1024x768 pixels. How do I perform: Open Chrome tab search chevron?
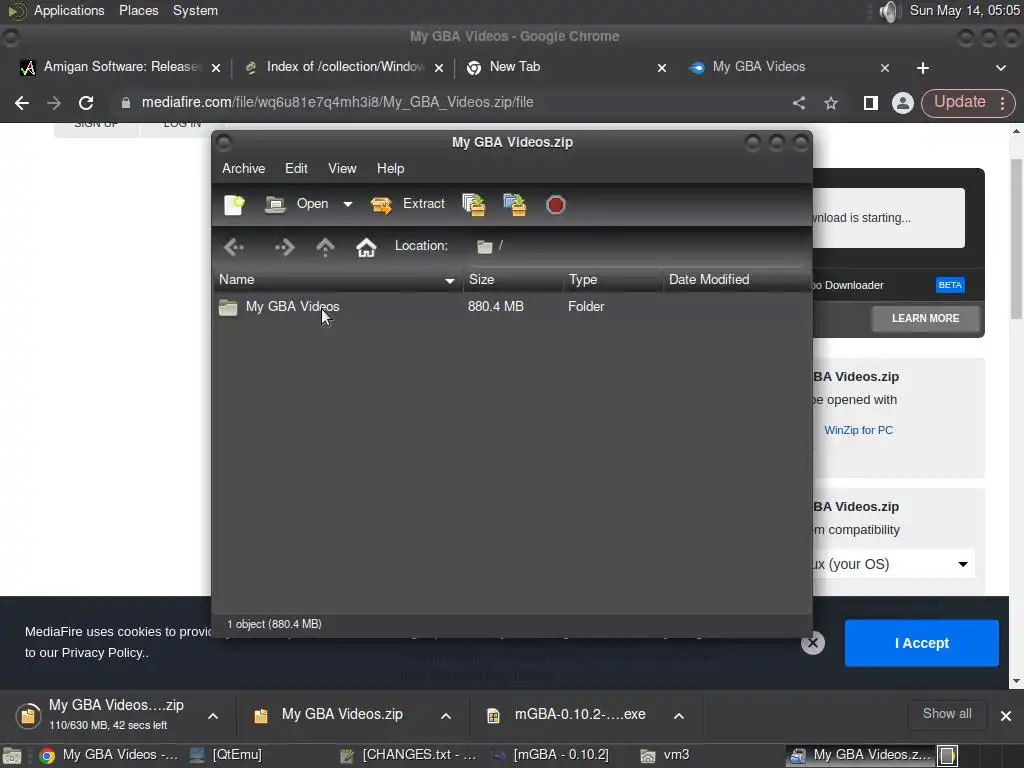tap(1000, 68)
